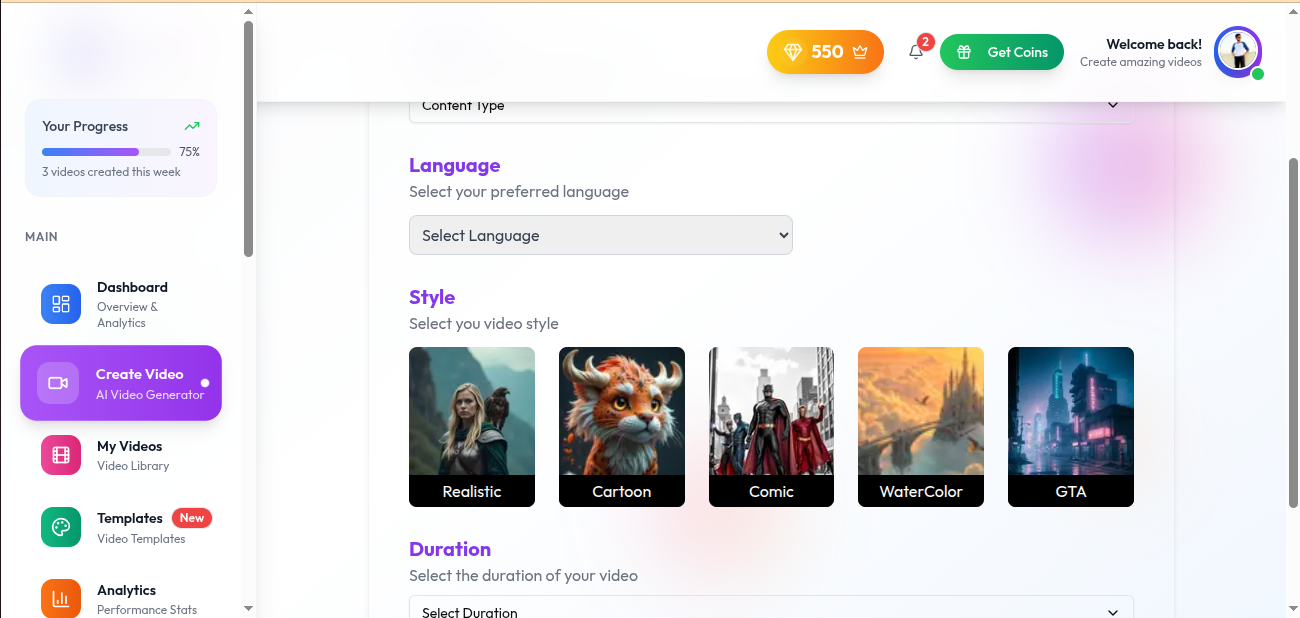Choose the Realistic video style
Screen dimensions: 1300x618
click(472, 427)
